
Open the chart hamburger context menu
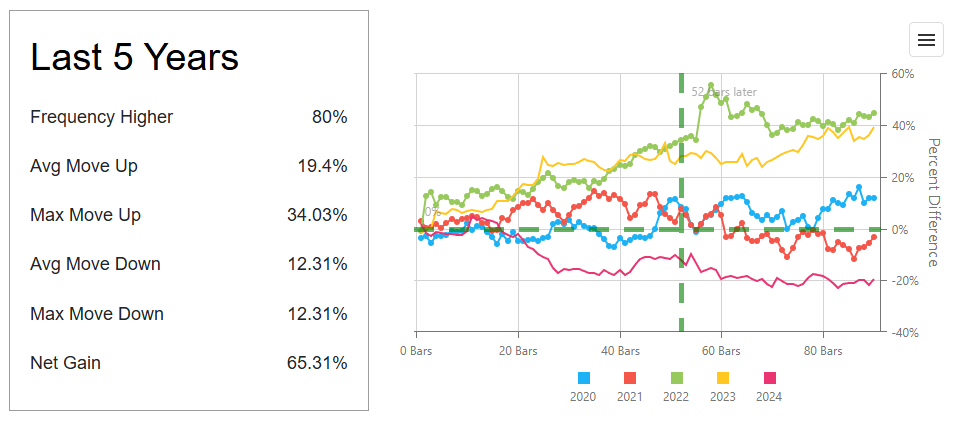pyautogui.click(x=926, y=39)
